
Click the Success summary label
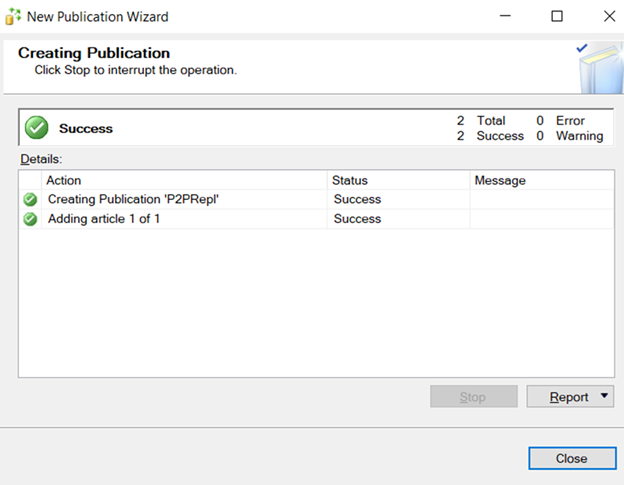pos(86,128)
